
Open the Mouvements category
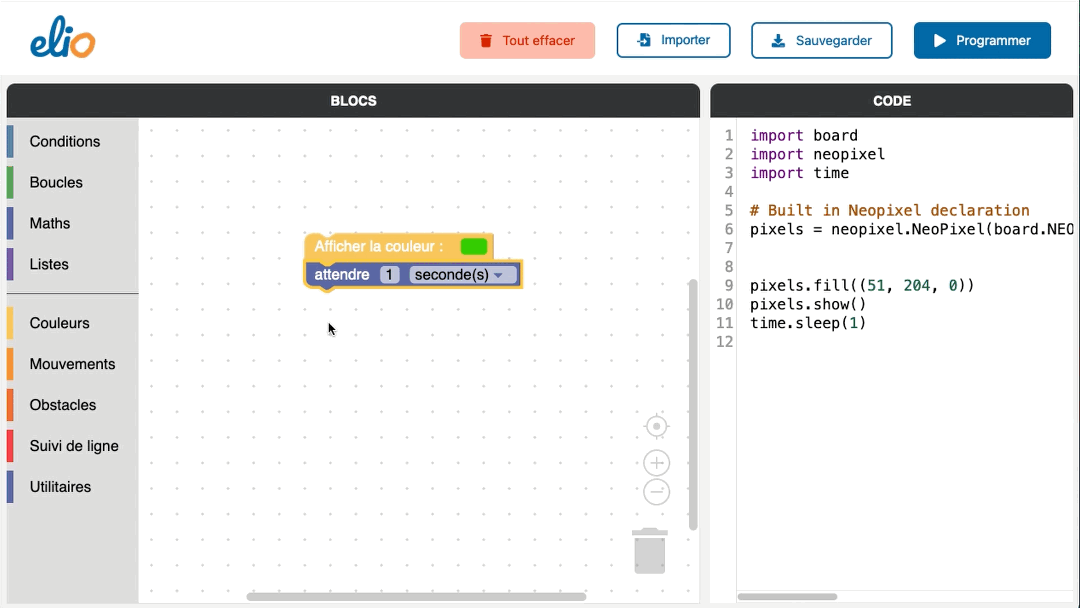pyautogui.click(x=72, y=364)
